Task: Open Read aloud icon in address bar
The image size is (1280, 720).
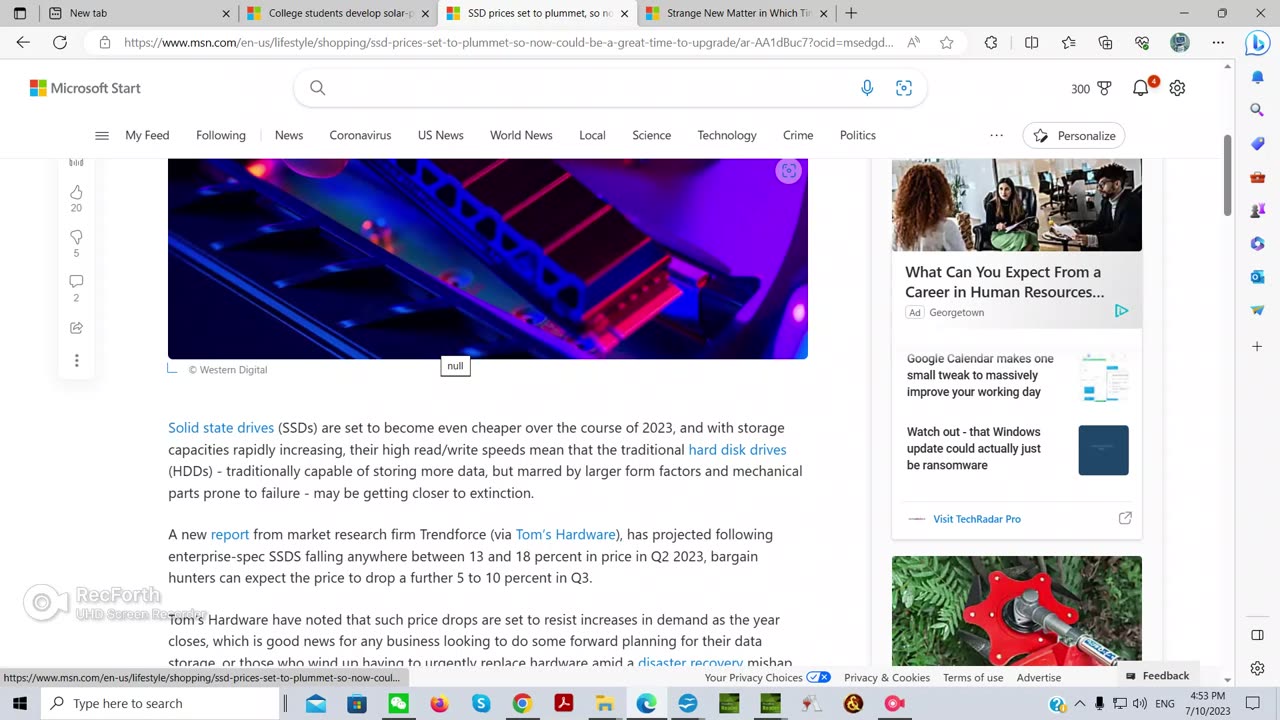Action: click(913, 43)
